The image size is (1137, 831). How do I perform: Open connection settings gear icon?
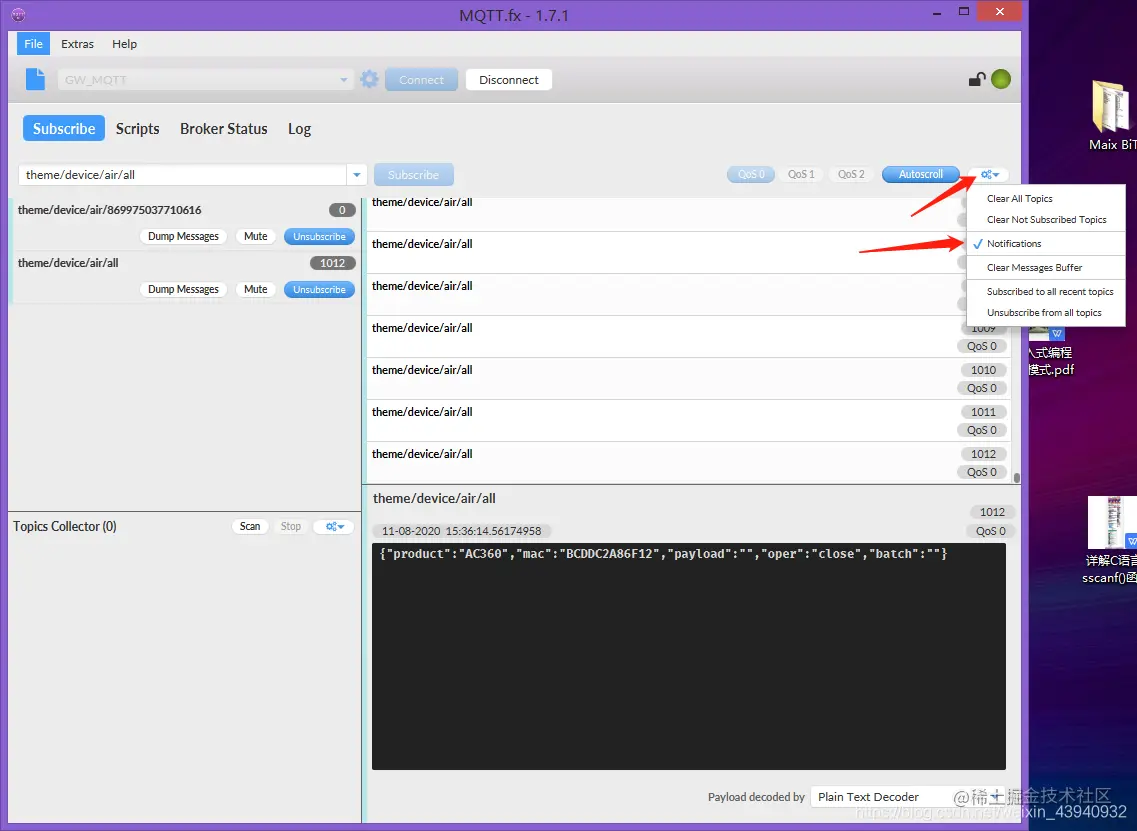click(369, 79)
